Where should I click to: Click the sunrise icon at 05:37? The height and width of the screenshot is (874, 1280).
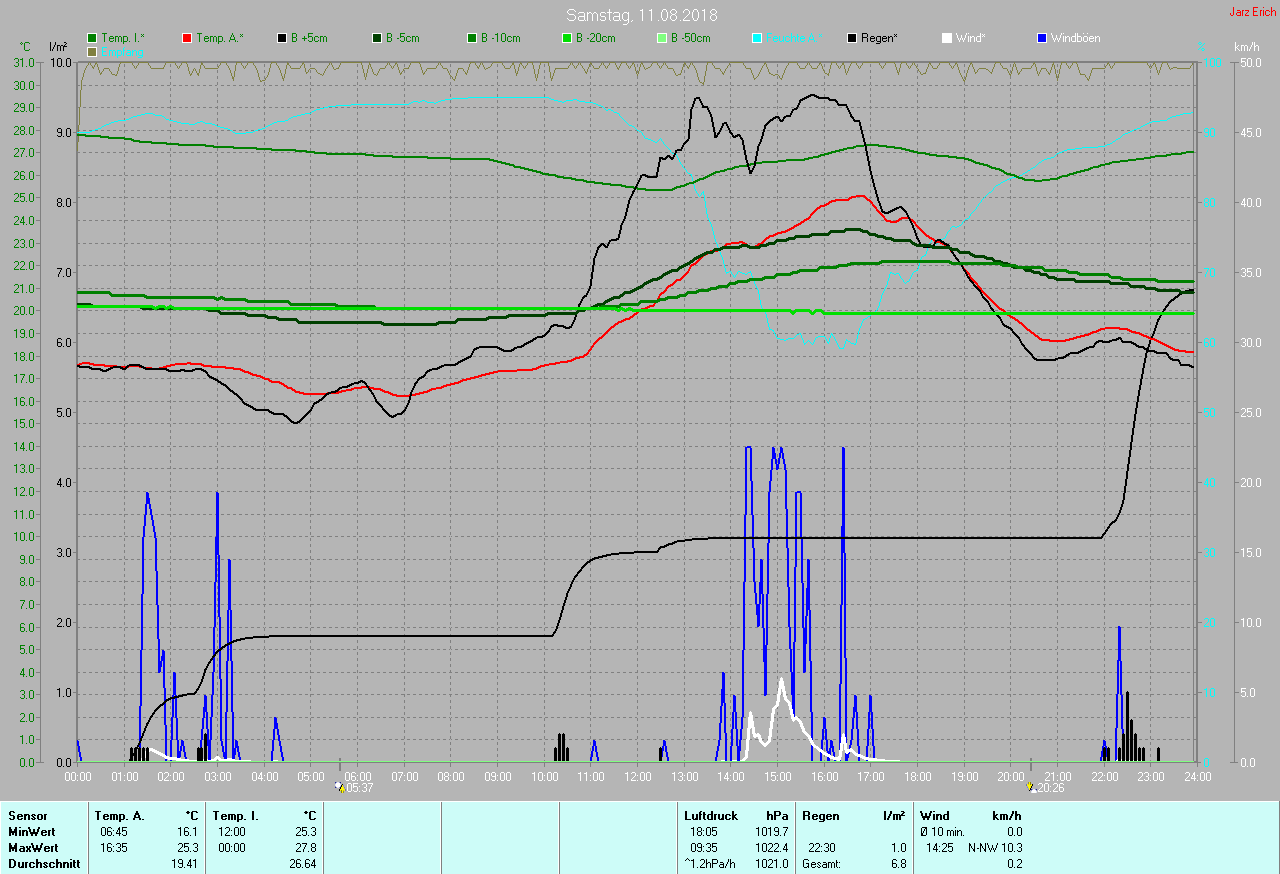point(340,788)
